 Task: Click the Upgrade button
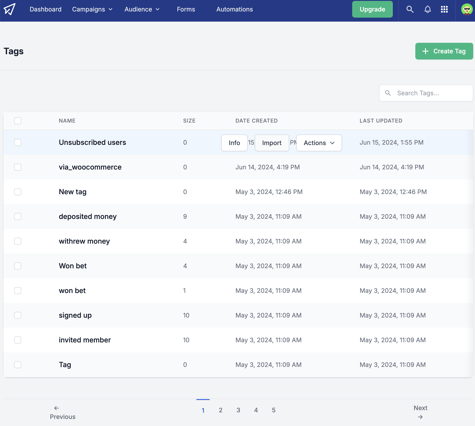click(x=372, y=9)
